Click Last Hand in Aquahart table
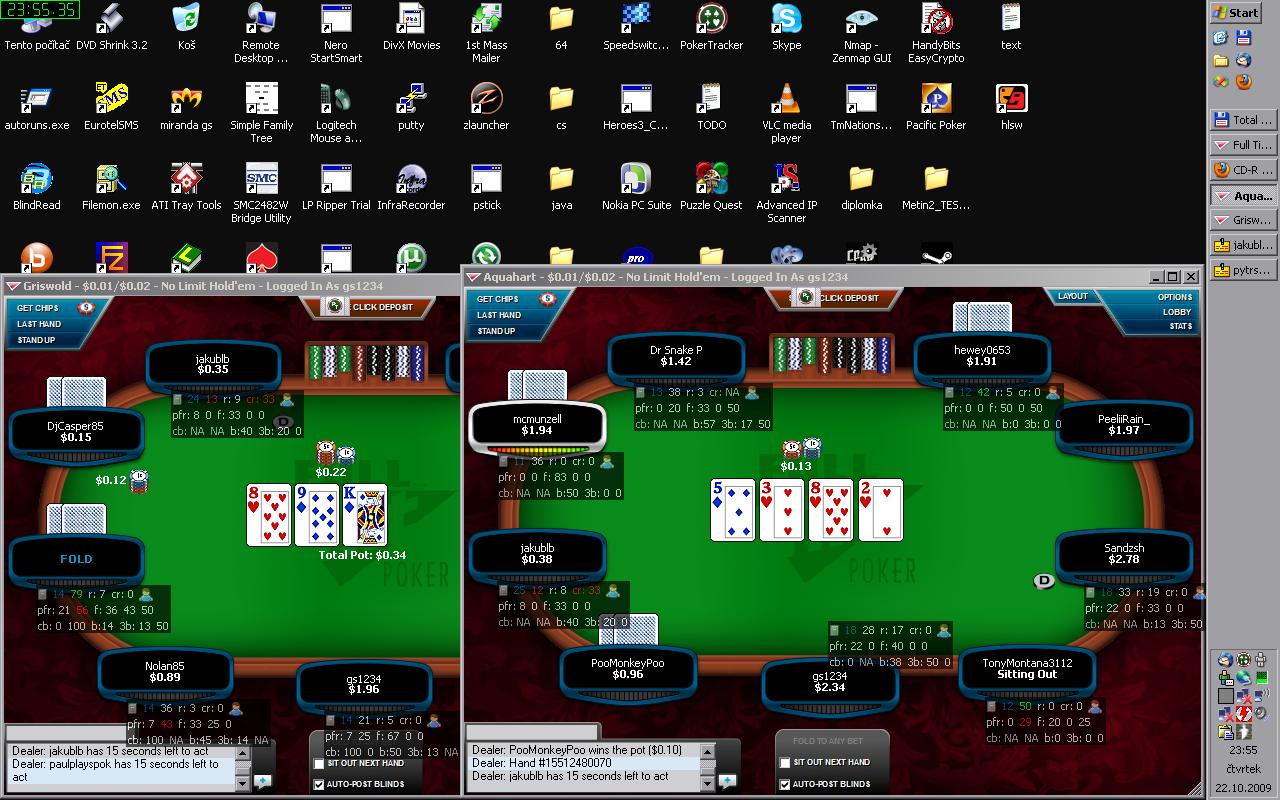Screen dimensions: 1280x800 click(x=499, y=315)
